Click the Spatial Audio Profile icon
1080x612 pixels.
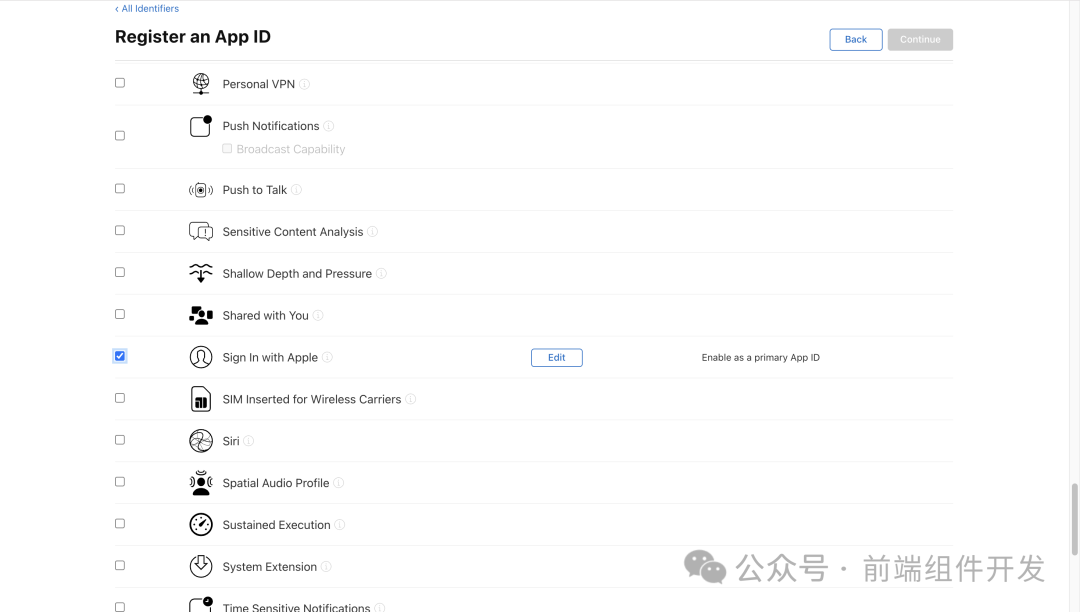[200, 483]
